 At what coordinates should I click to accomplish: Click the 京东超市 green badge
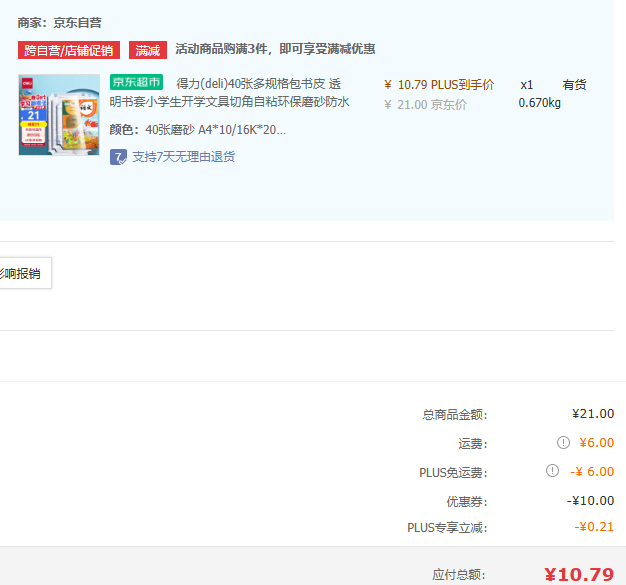click(136, 82)
